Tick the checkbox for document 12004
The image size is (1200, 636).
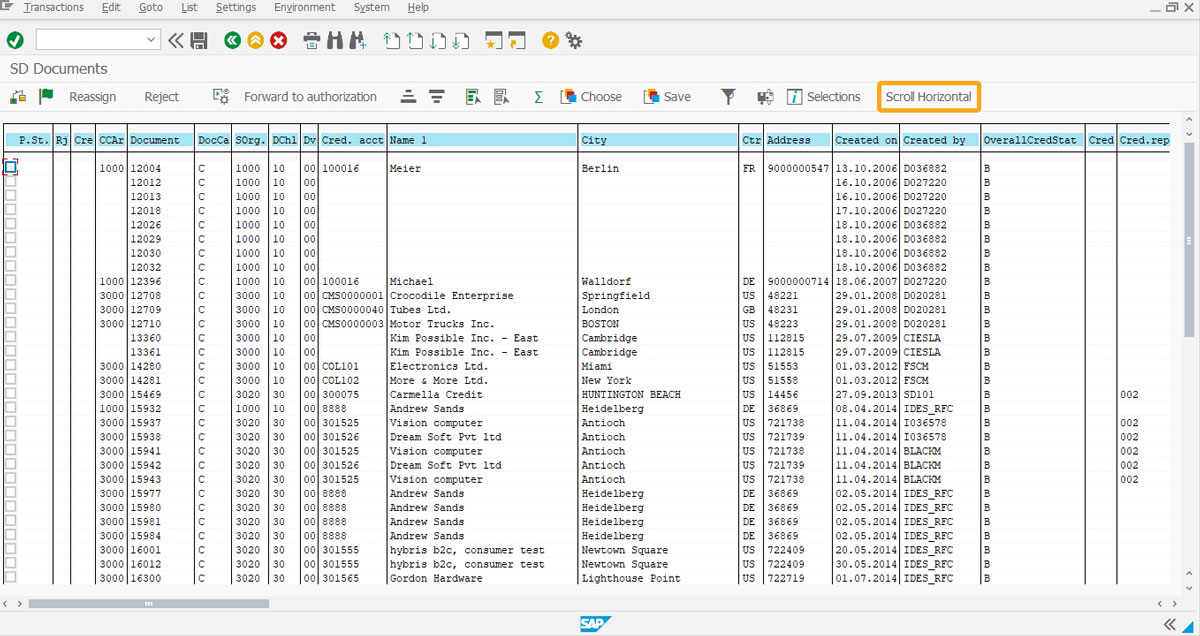[11, 168]
